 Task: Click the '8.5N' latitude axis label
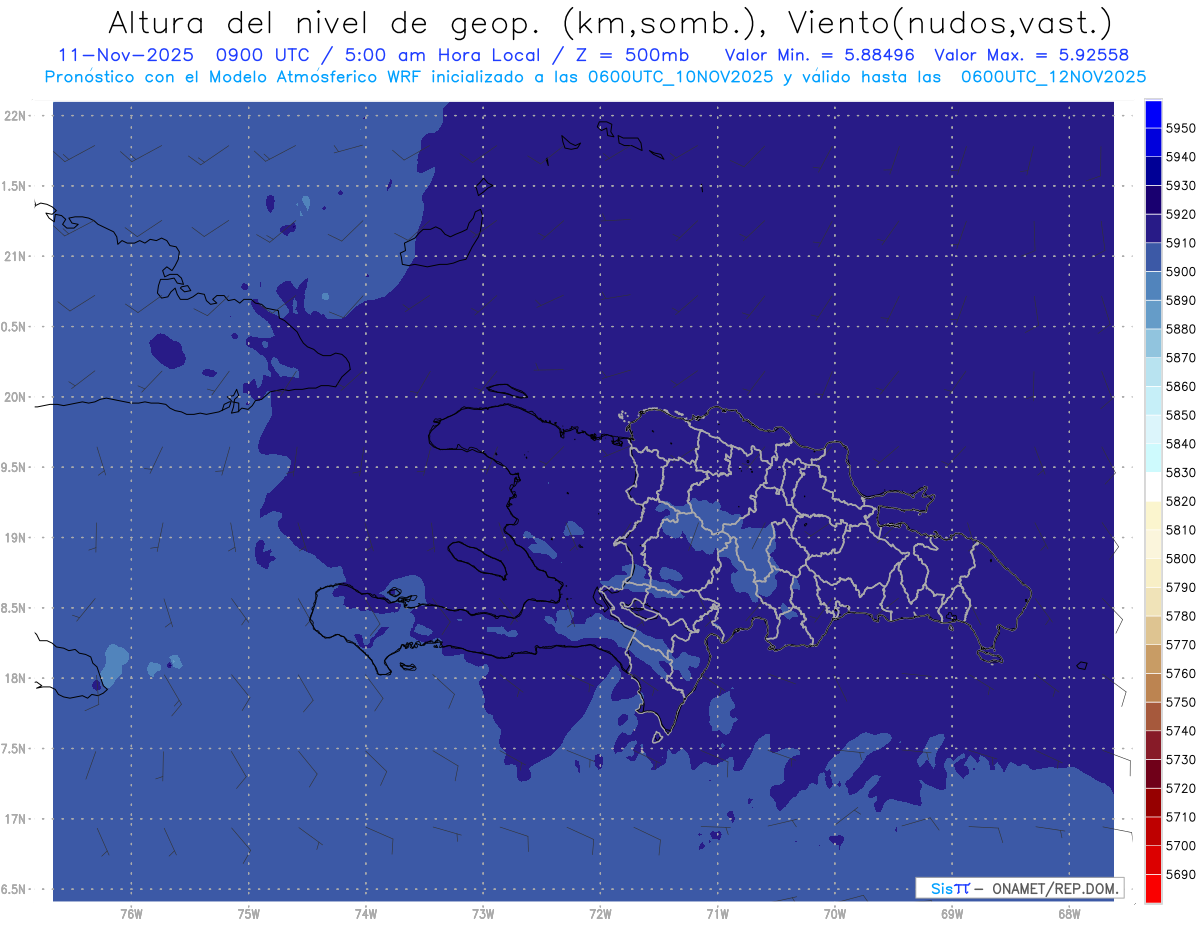point(15,608)
